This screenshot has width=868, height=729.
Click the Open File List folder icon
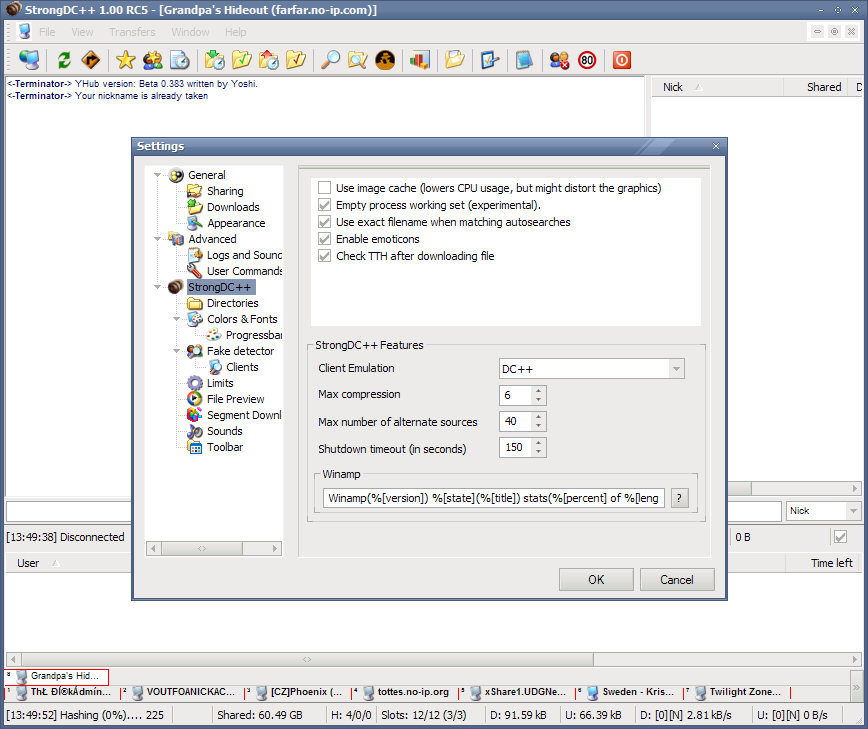point(454,60)
